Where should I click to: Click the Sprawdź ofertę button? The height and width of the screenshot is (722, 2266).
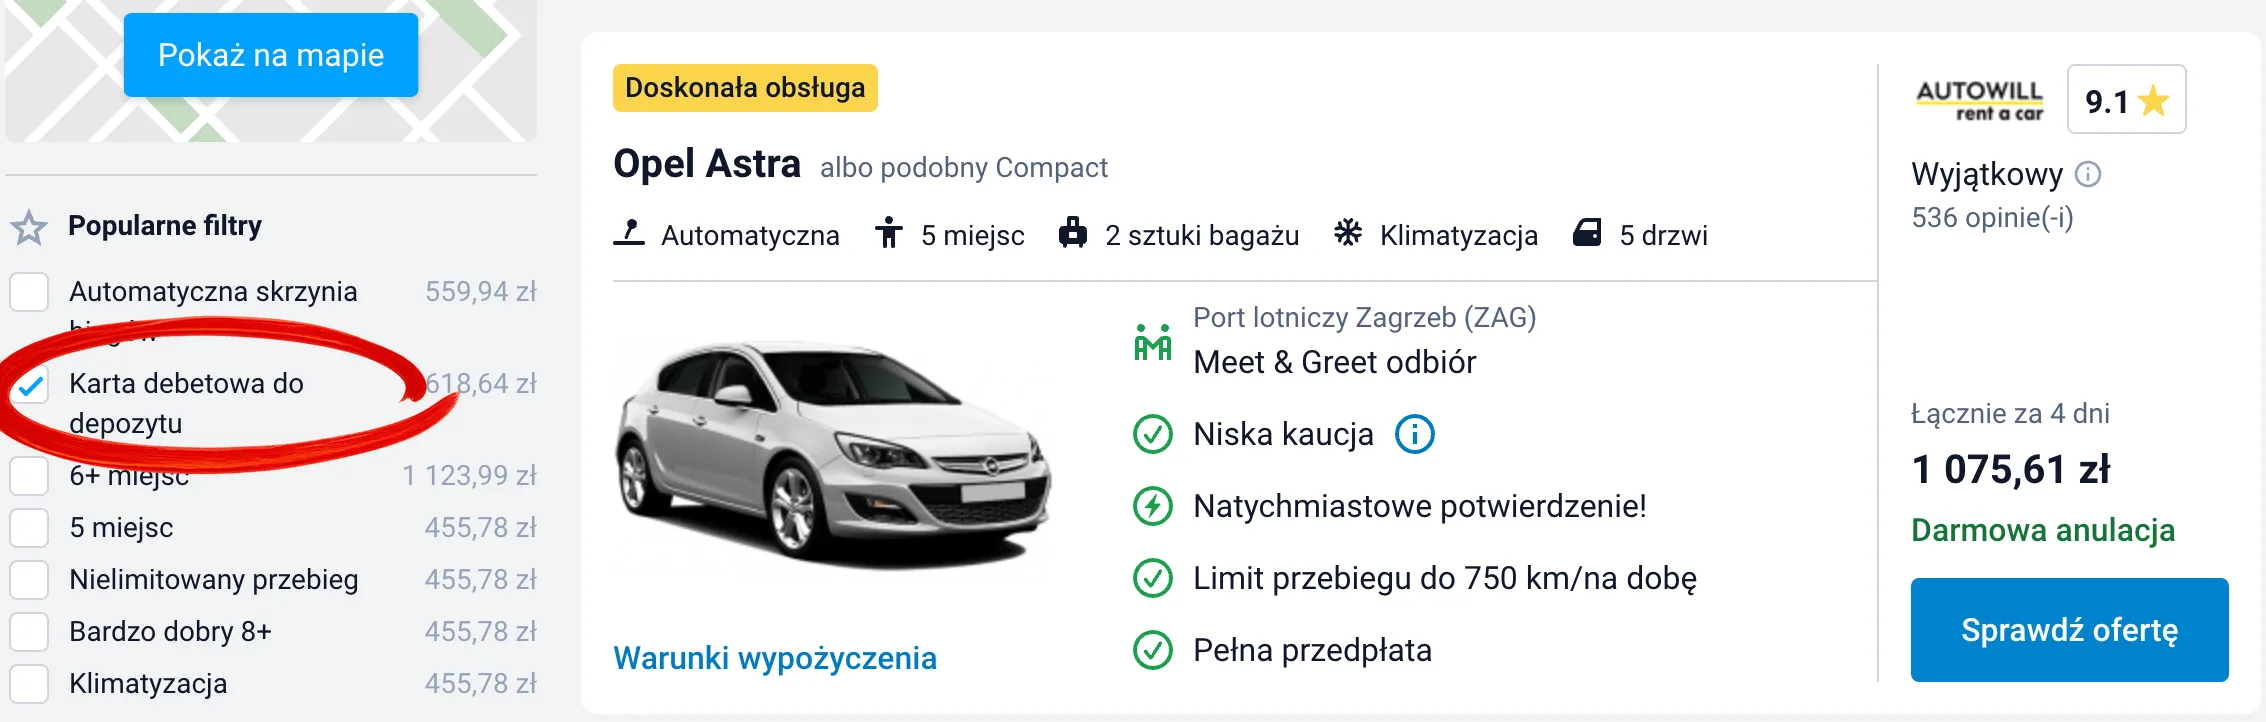[x=2068, y=629]
